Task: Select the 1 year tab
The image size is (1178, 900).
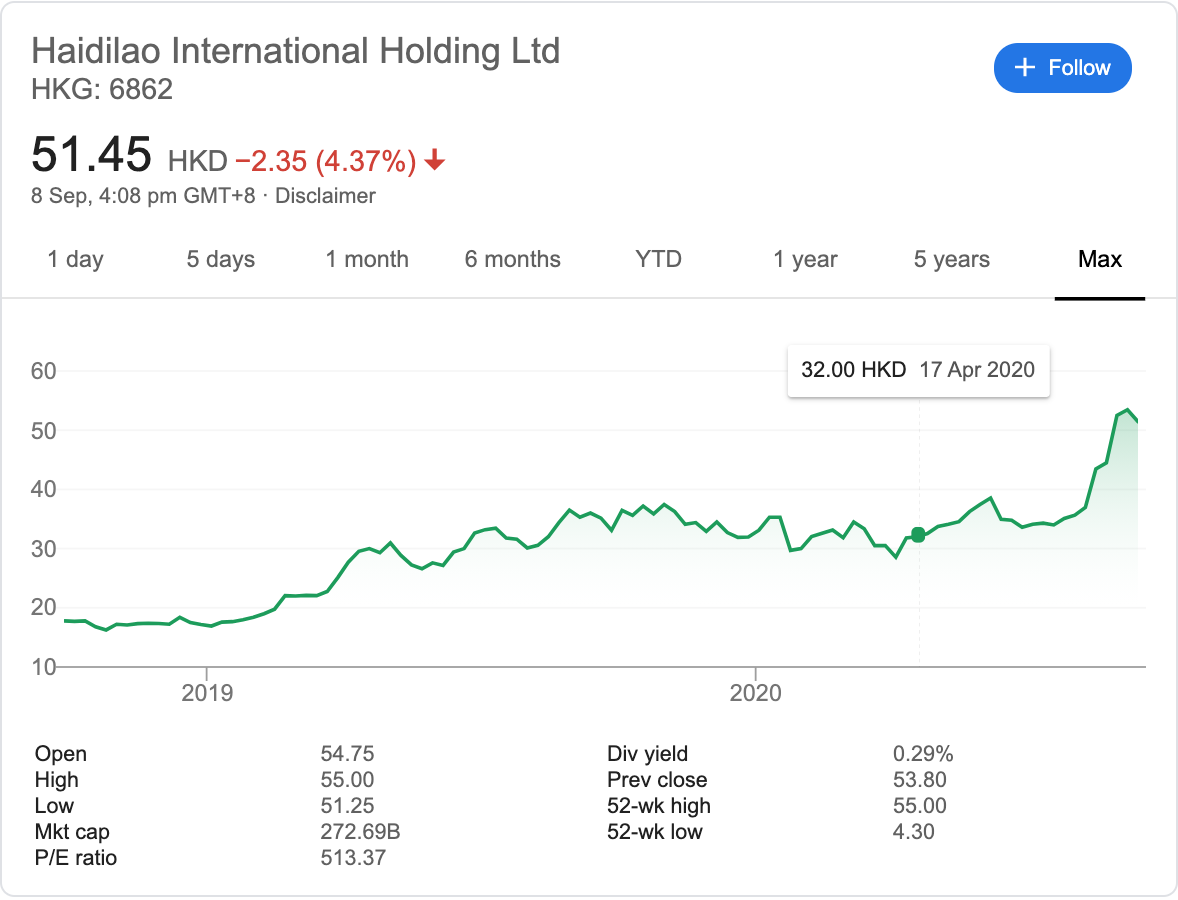Action: pyautogui.click(x=805, y=260)
